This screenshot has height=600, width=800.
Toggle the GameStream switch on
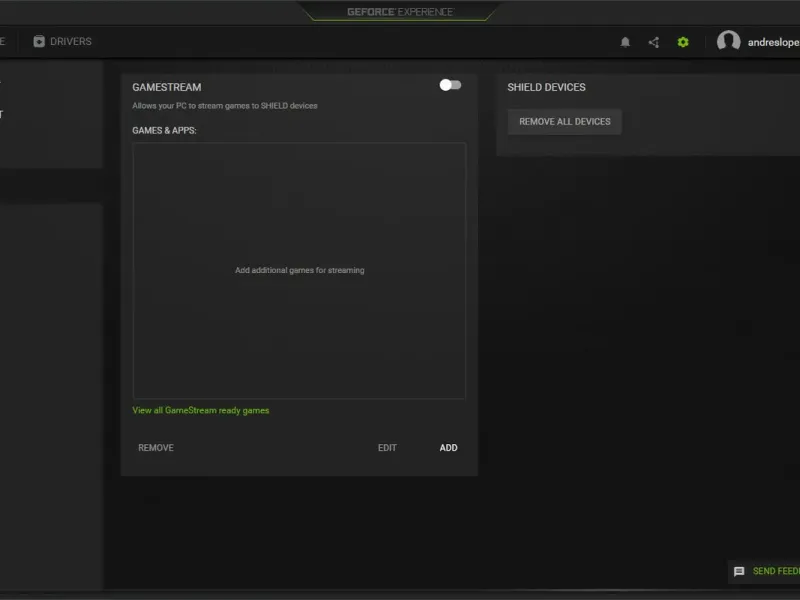coord(450,85)
